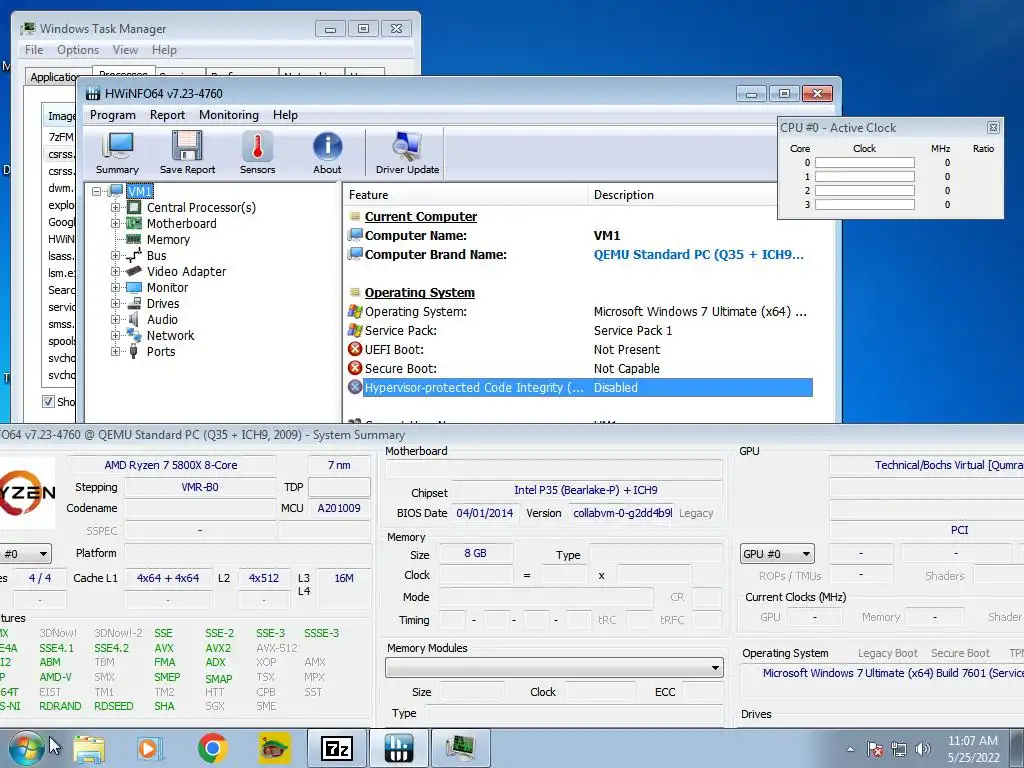Viewport: 1024px width, 768px height.
Task: Select the Drives tree node
Action: pyautogui.click(x=163, y=304)
